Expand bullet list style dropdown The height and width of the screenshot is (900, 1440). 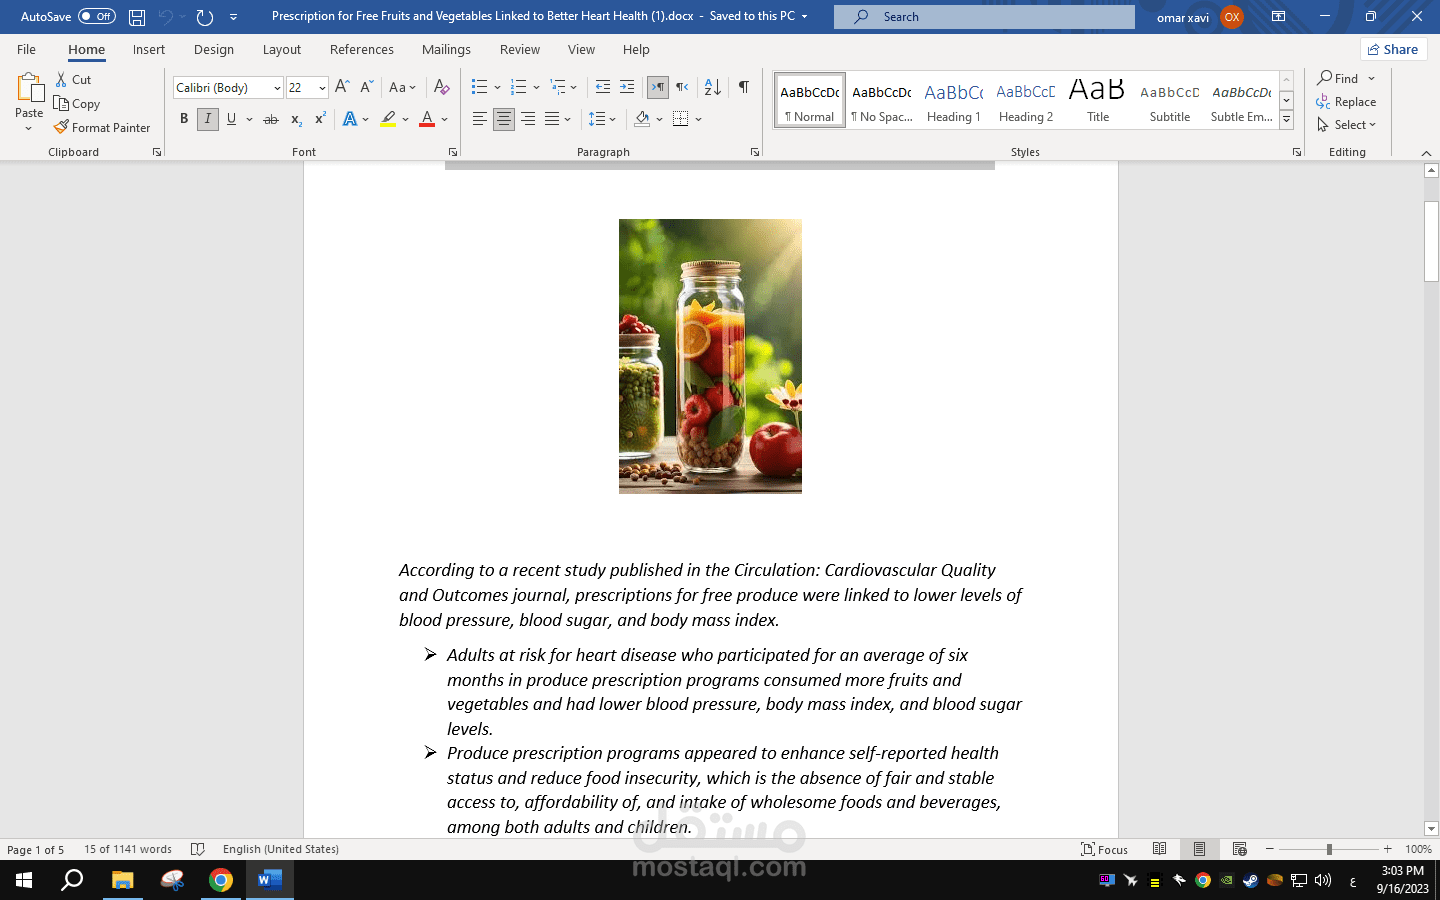(x=497, y=87)
